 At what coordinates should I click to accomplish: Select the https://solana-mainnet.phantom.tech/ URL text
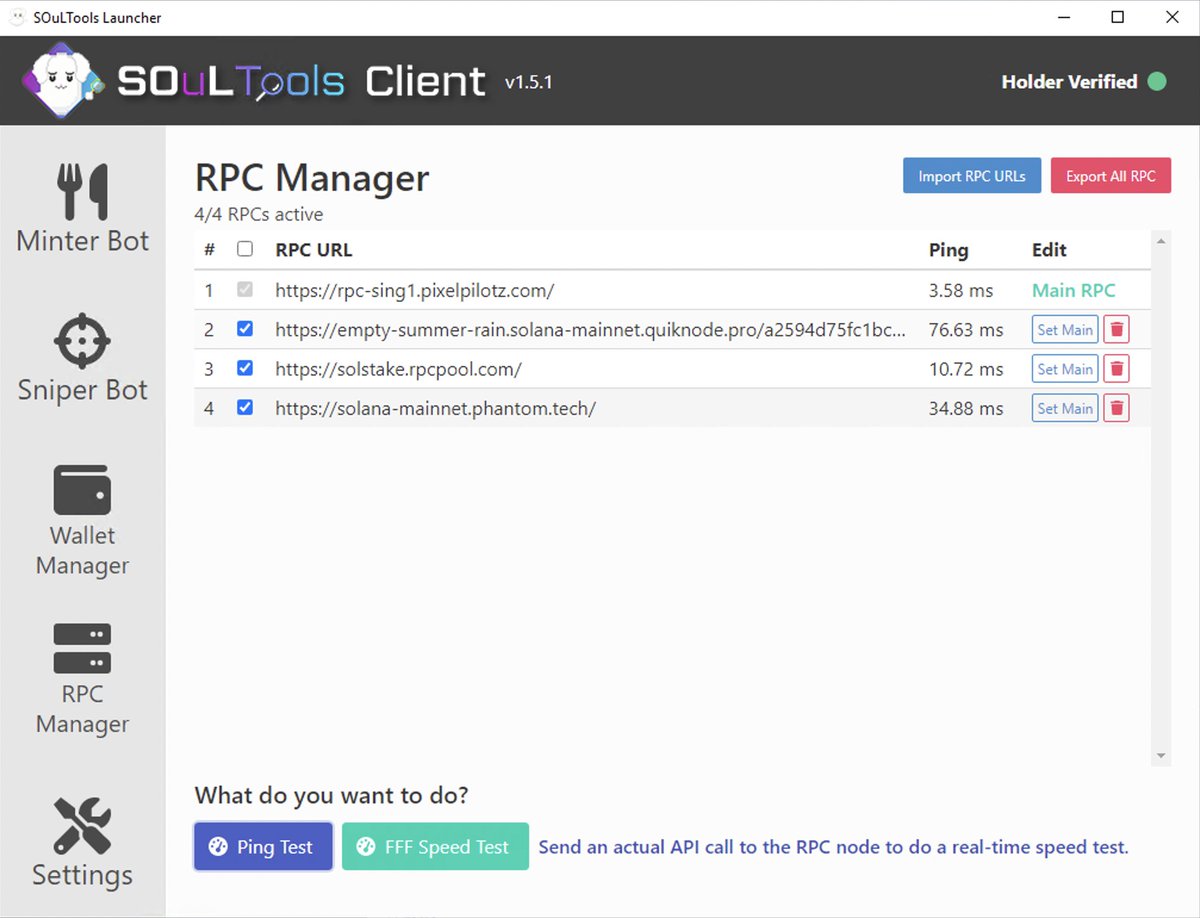point(436,409)
